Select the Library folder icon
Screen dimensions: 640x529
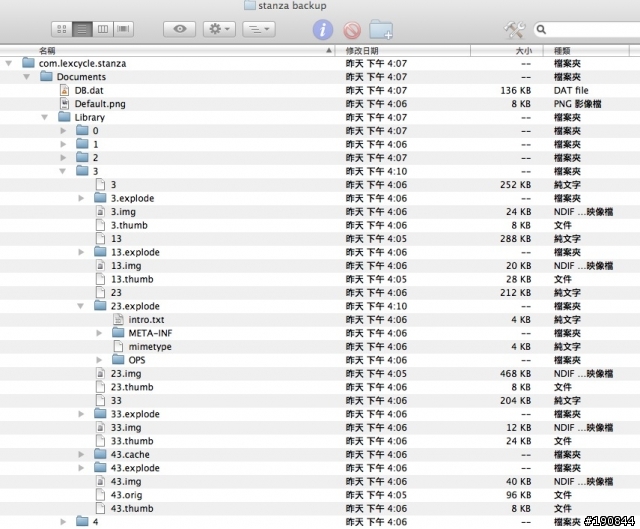tap(64, 117)
